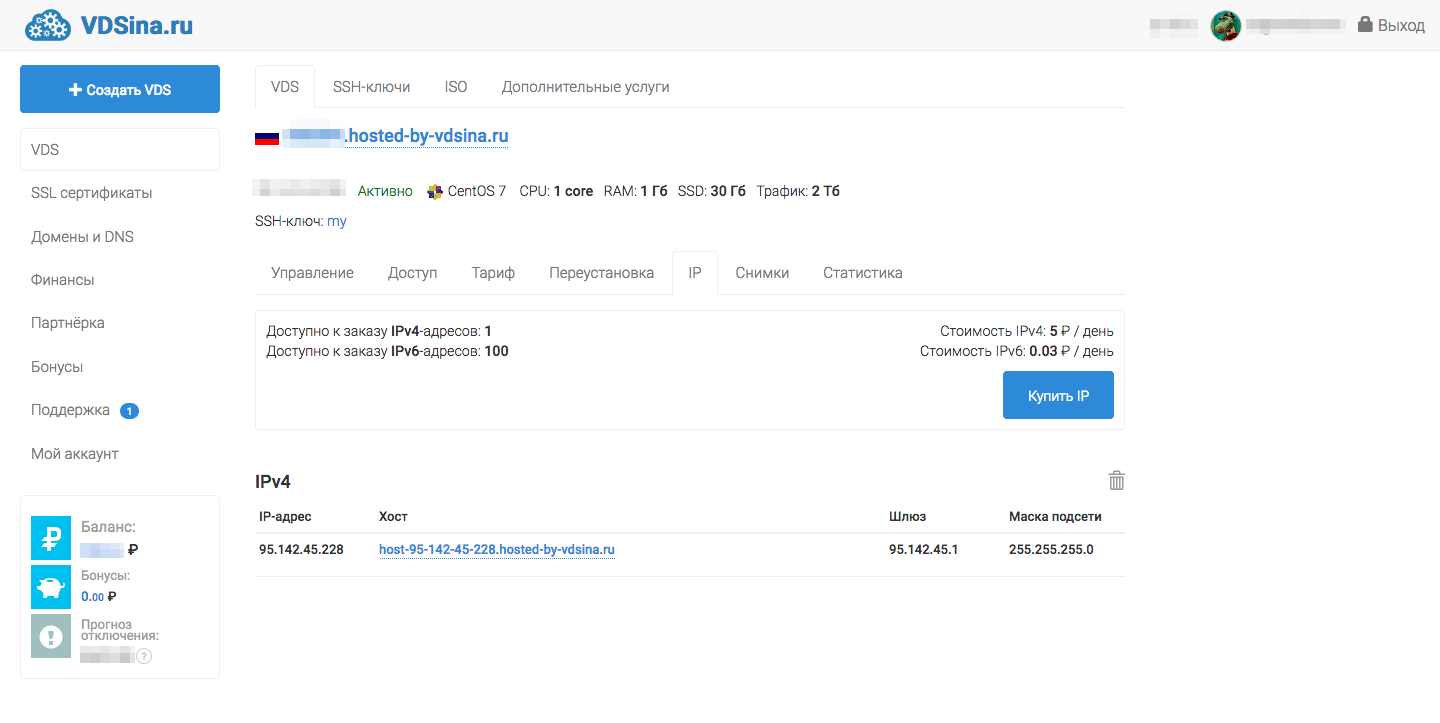Open the Снимки server tab
The image size is (1440, 723).
762,273
